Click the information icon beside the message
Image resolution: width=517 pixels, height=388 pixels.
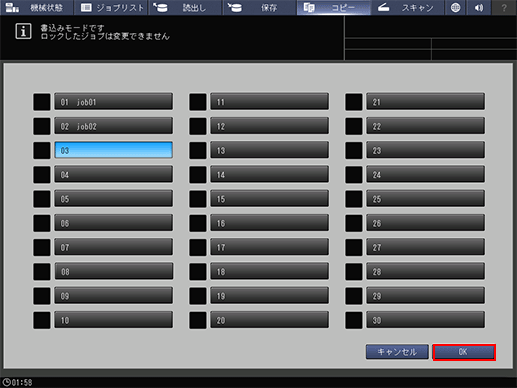23,31
